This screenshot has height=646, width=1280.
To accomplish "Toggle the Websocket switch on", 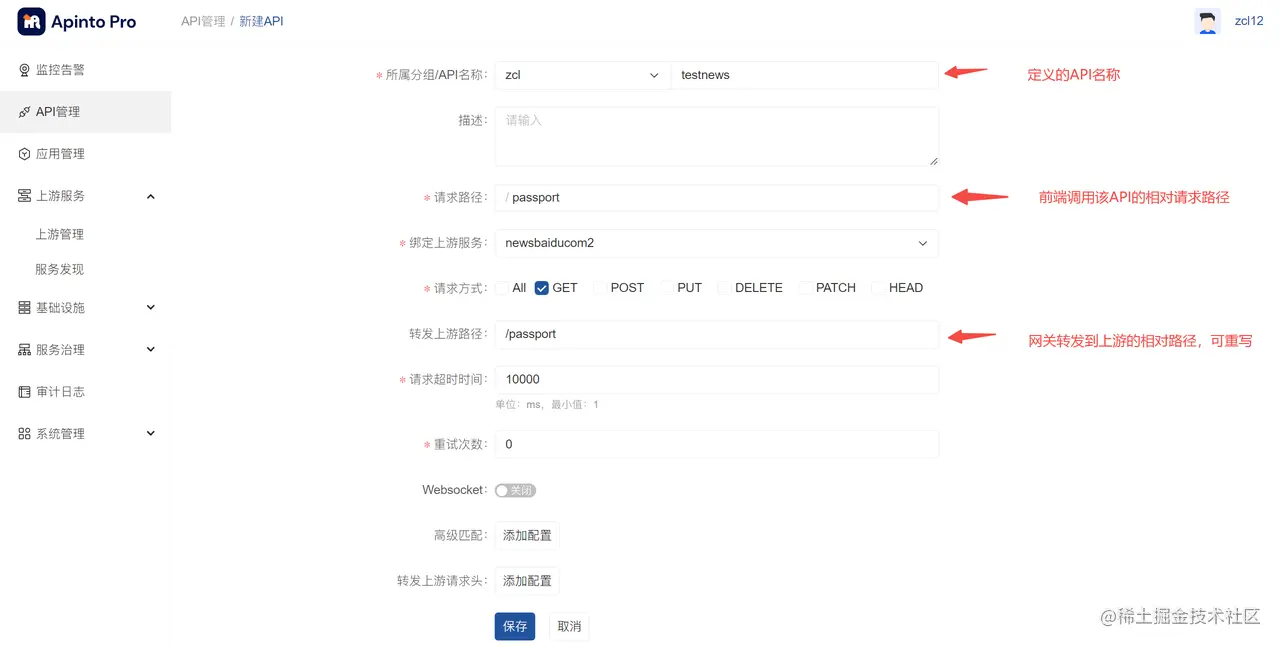I will click(516, 490).
